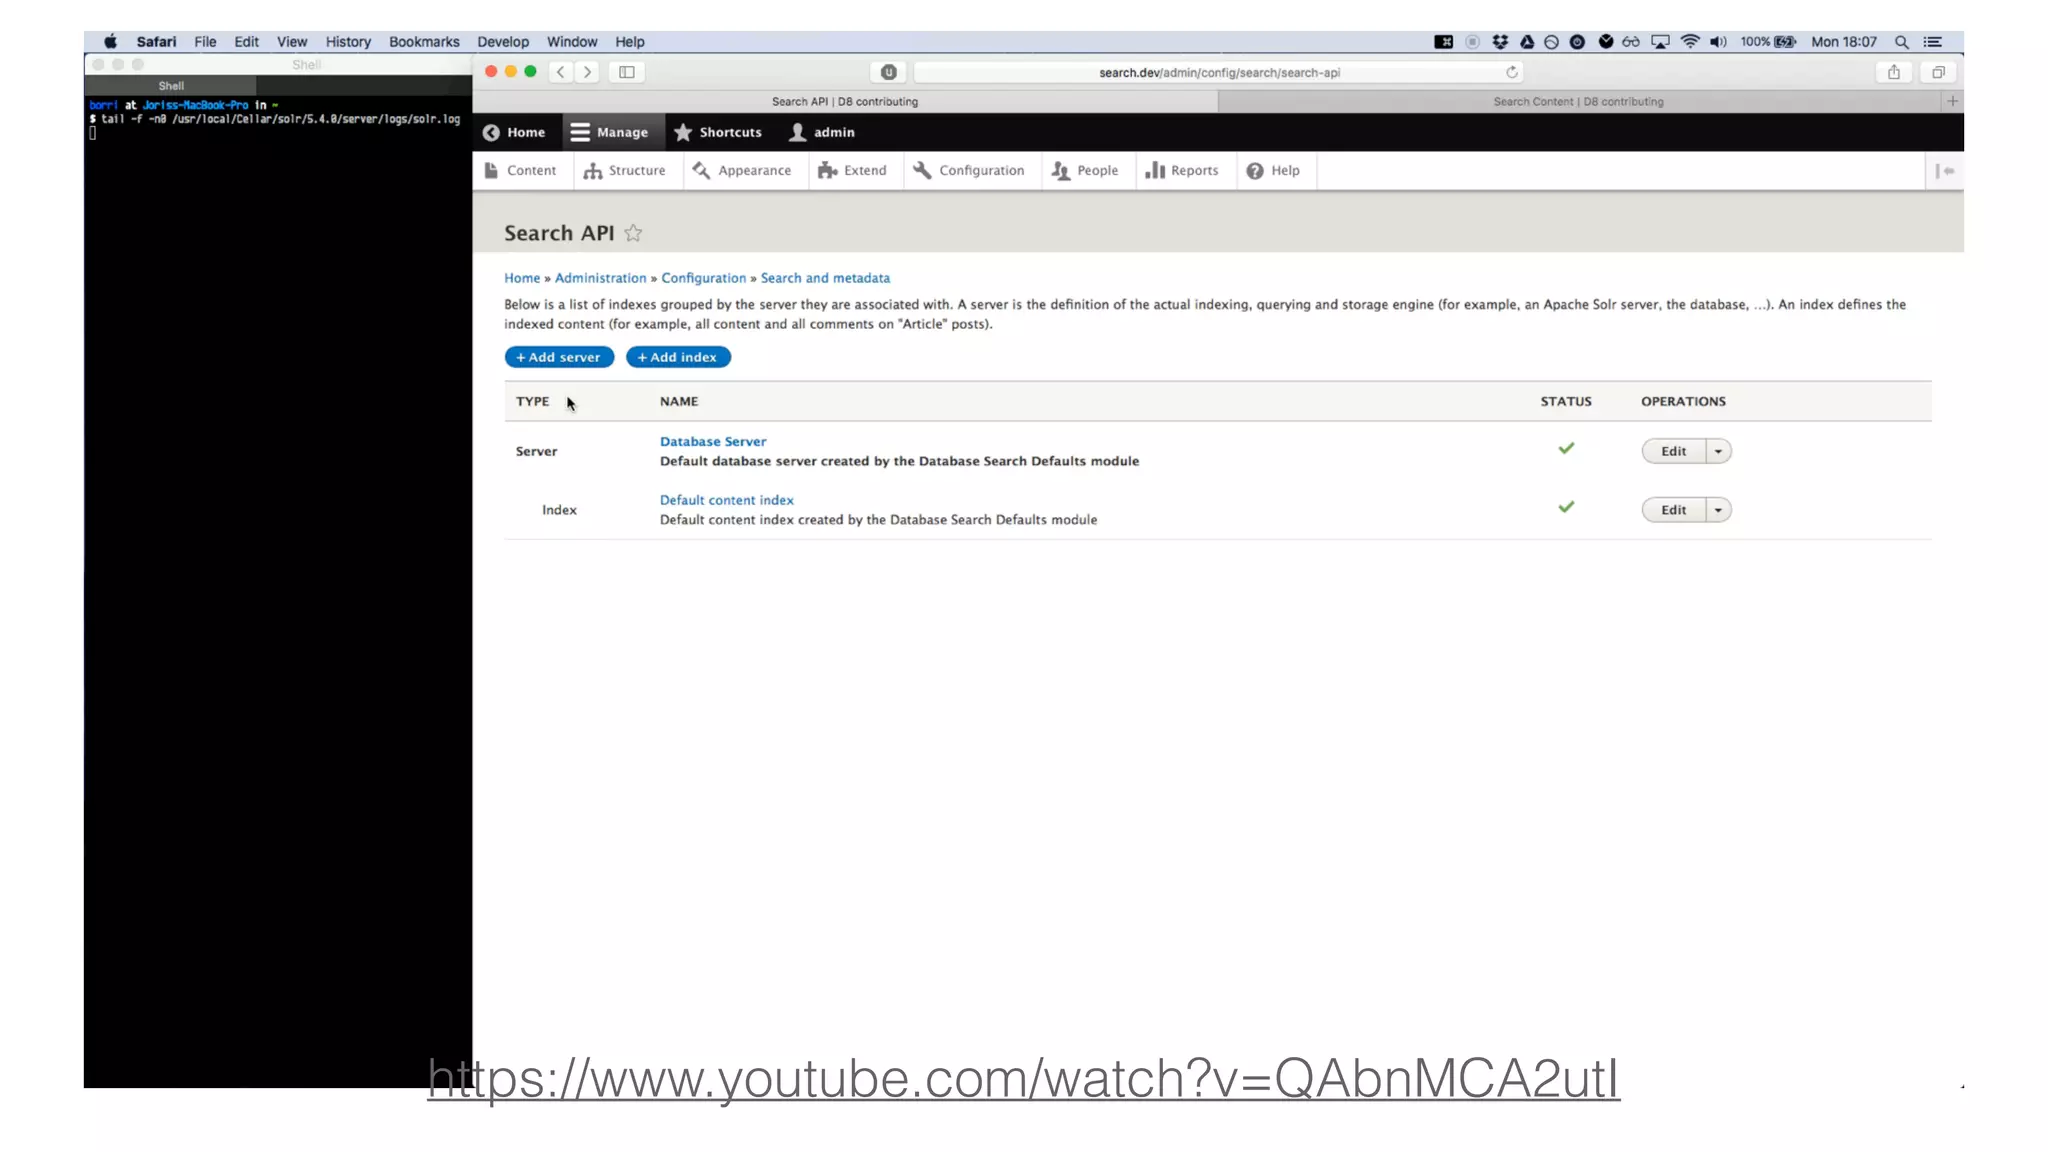Viewport: 2048px width, 1152px height.
Task: Click the battery status indicator
Action: [x=1768, y=42]
